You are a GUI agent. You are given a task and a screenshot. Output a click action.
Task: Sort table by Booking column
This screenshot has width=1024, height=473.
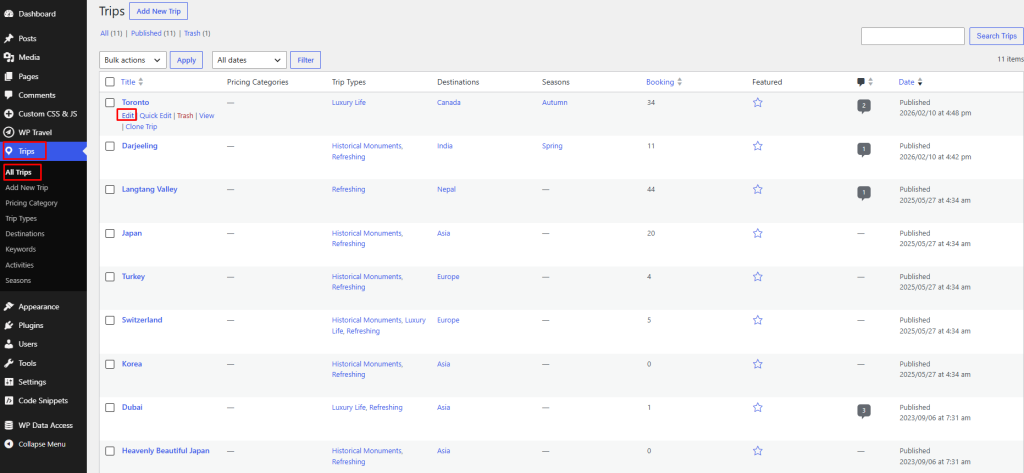(664, 82)
